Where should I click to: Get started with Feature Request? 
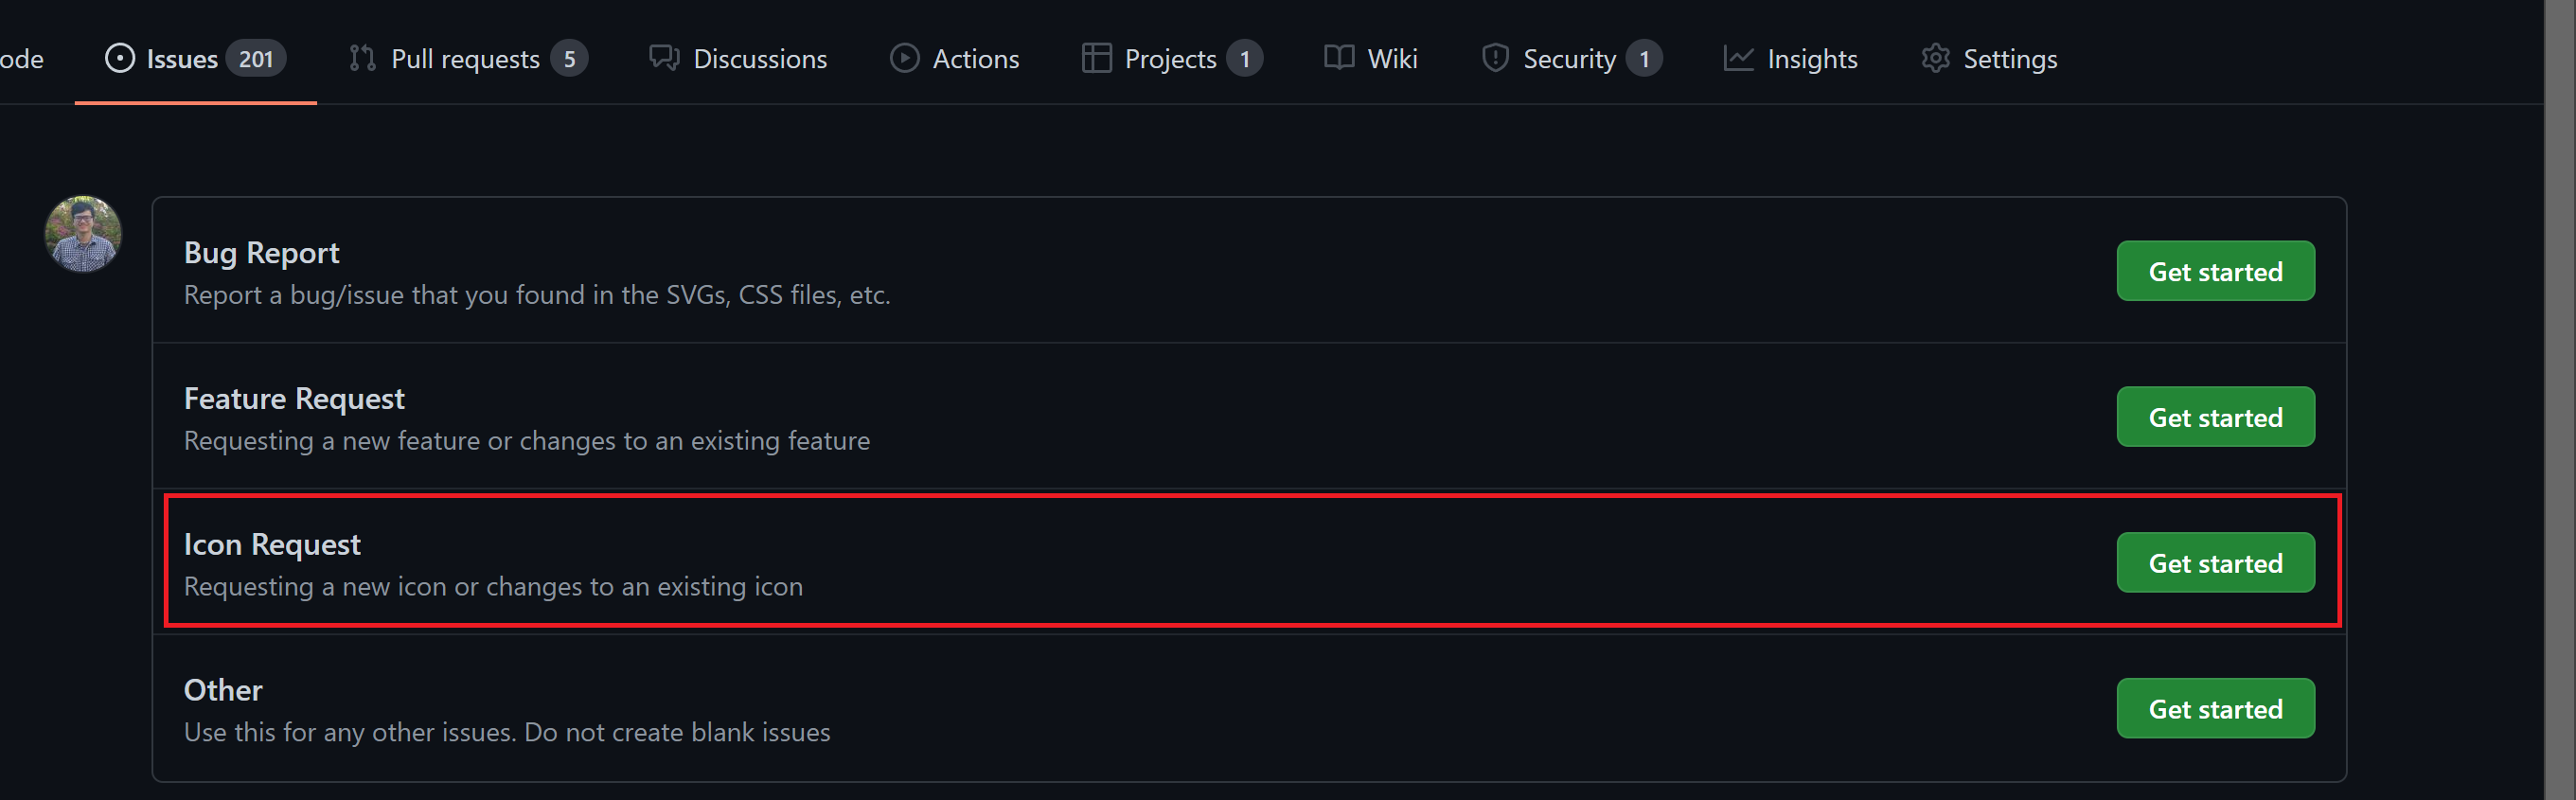pyautogui.click(x=2214, y=417)
